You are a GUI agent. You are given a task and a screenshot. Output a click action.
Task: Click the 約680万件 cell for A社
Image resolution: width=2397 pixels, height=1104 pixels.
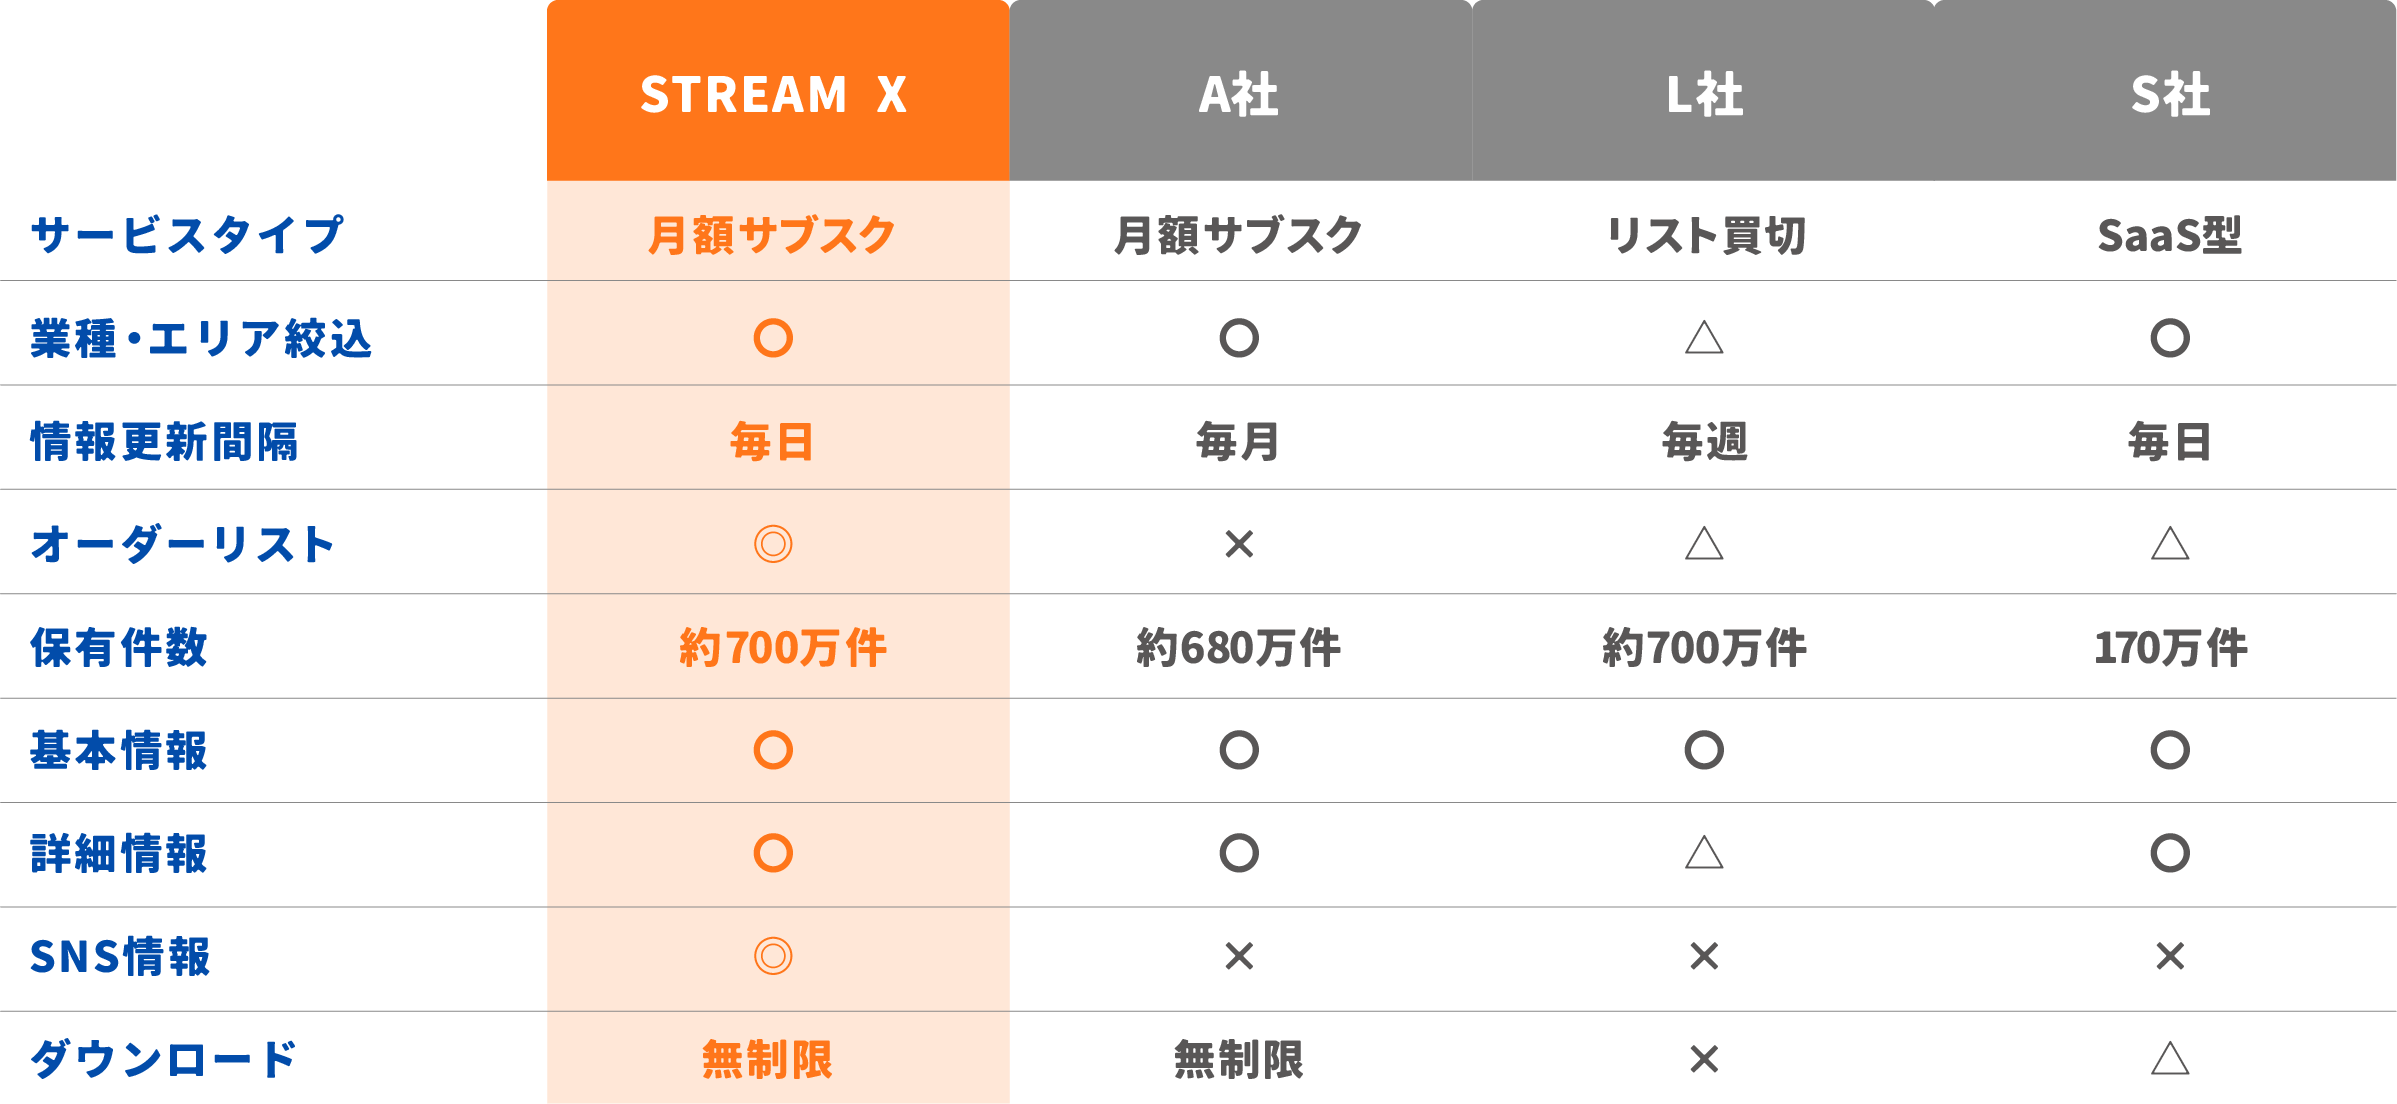tap(1239, 647)
